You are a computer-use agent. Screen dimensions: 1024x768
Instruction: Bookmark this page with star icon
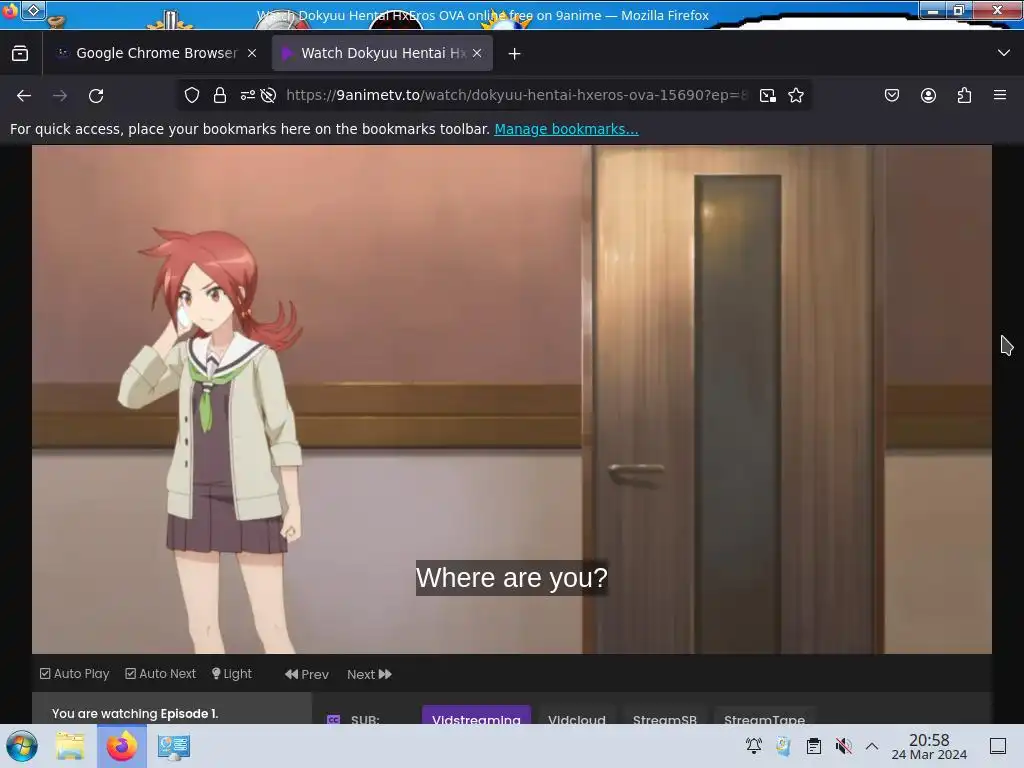pos(795,95)
